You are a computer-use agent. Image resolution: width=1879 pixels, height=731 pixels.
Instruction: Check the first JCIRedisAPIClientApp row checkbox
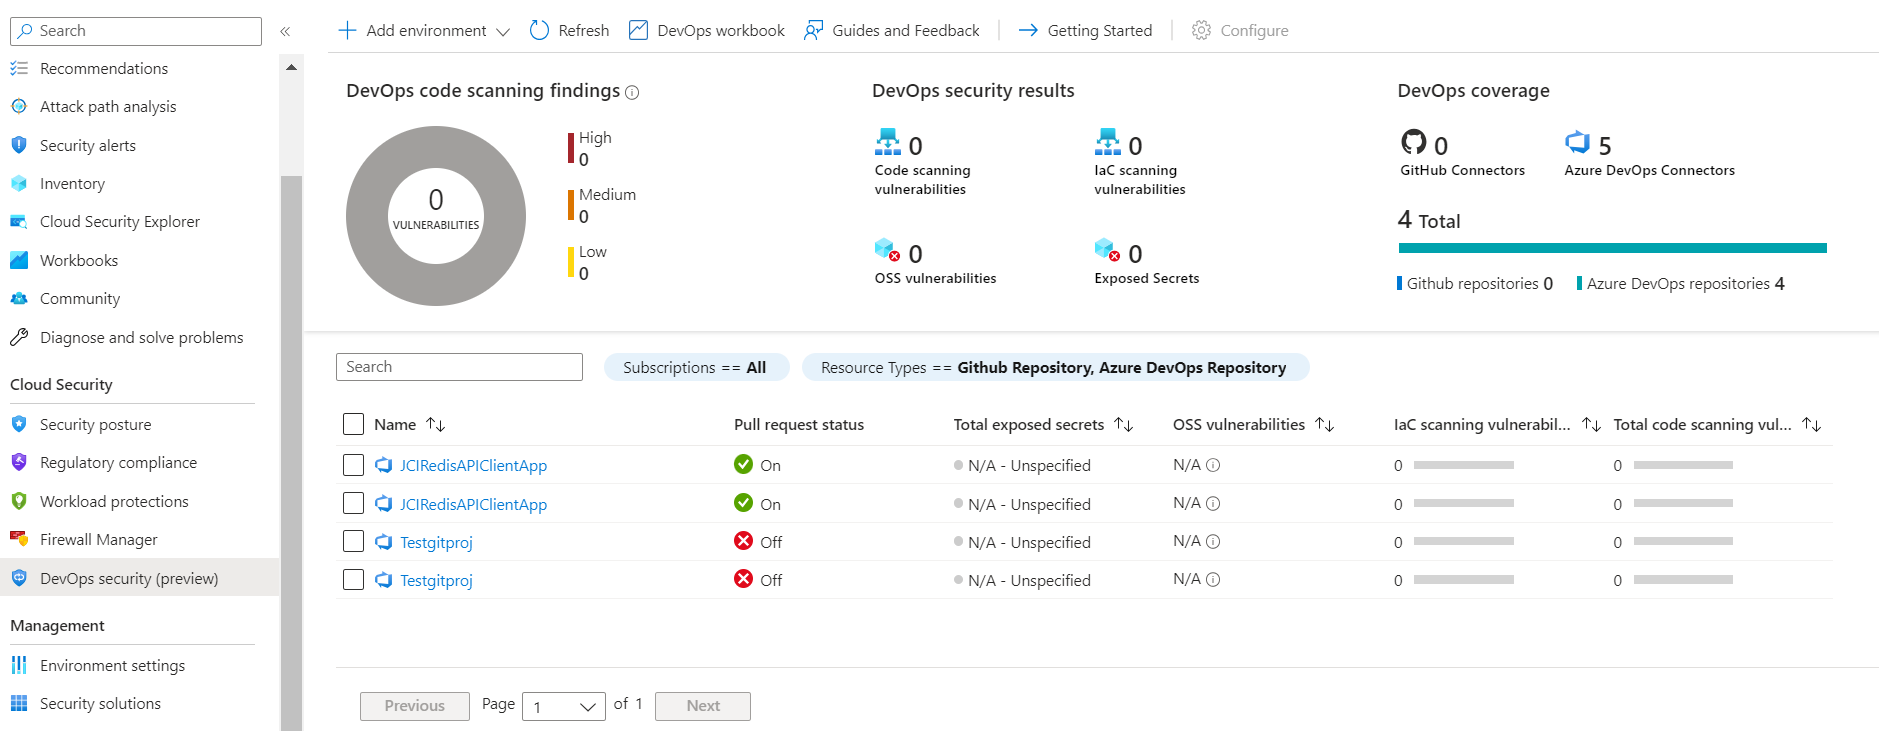point(353,465)
